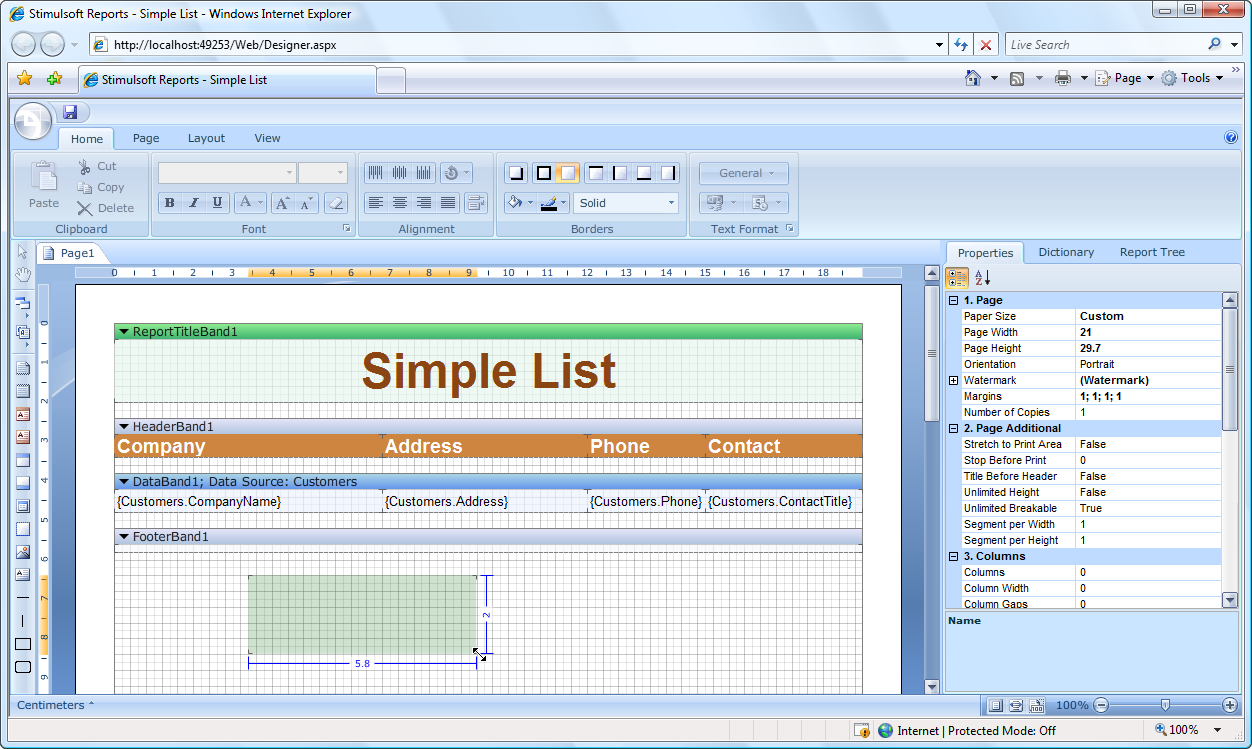
Task: Open the General text format dropdown
Action: click(743, 173)
